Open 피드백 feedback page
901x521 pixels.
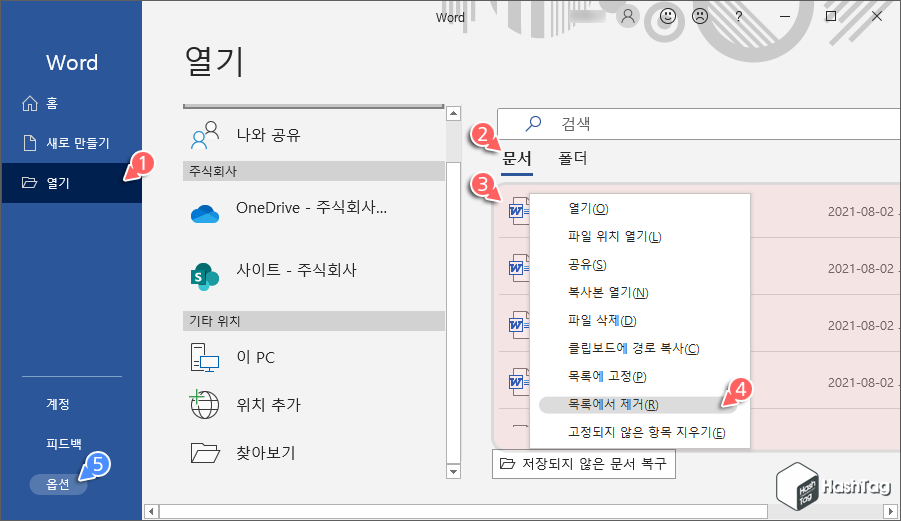[x=64, y=443]
